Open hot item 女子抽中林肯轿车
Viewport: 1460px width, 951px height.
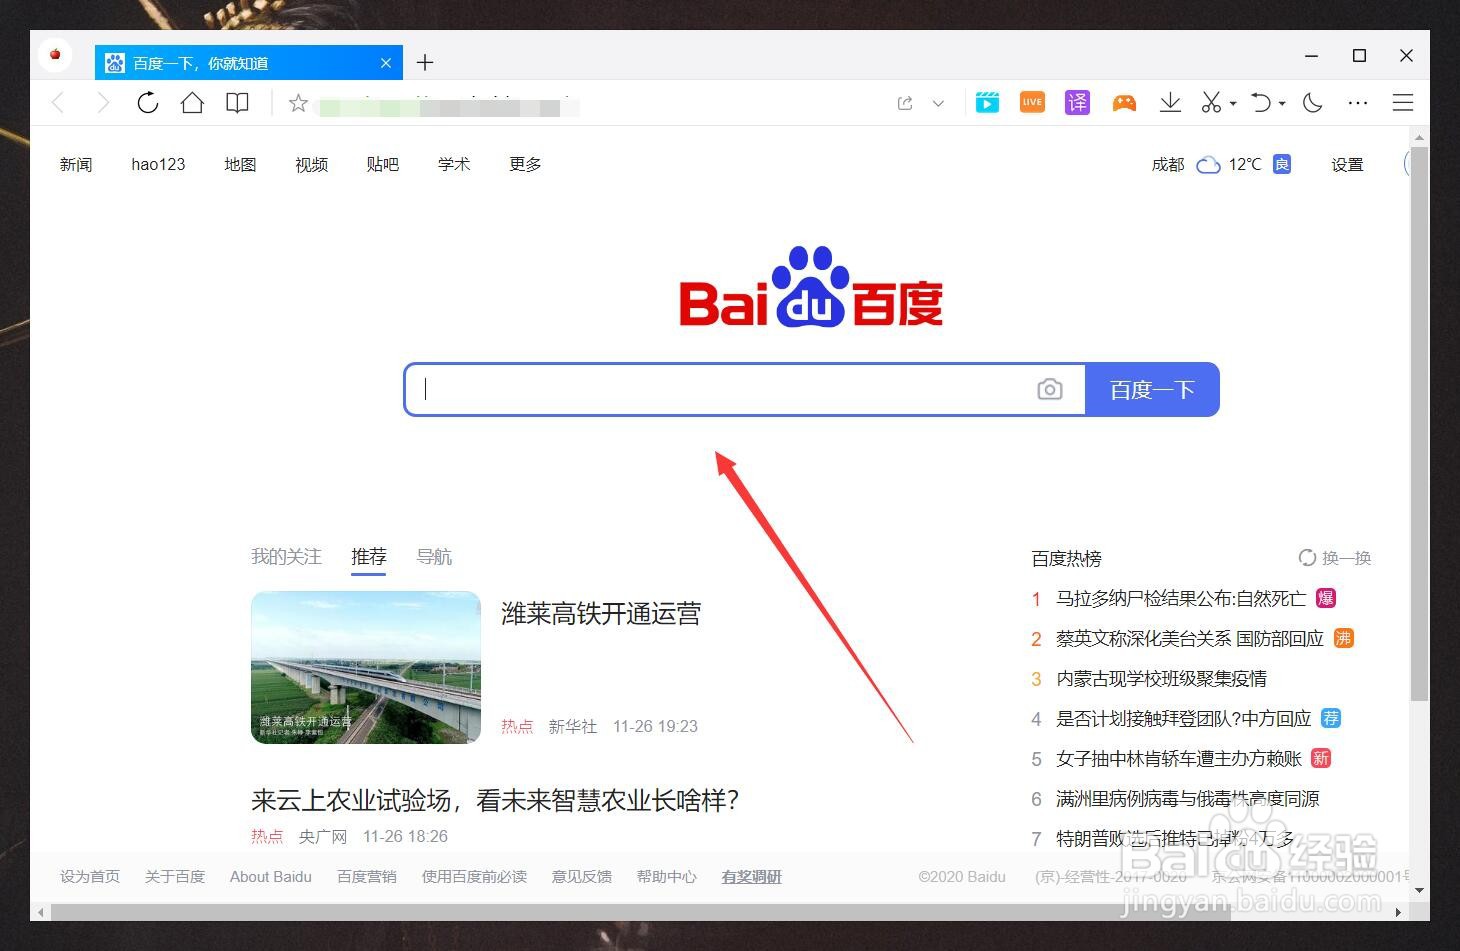point(1179,758)
